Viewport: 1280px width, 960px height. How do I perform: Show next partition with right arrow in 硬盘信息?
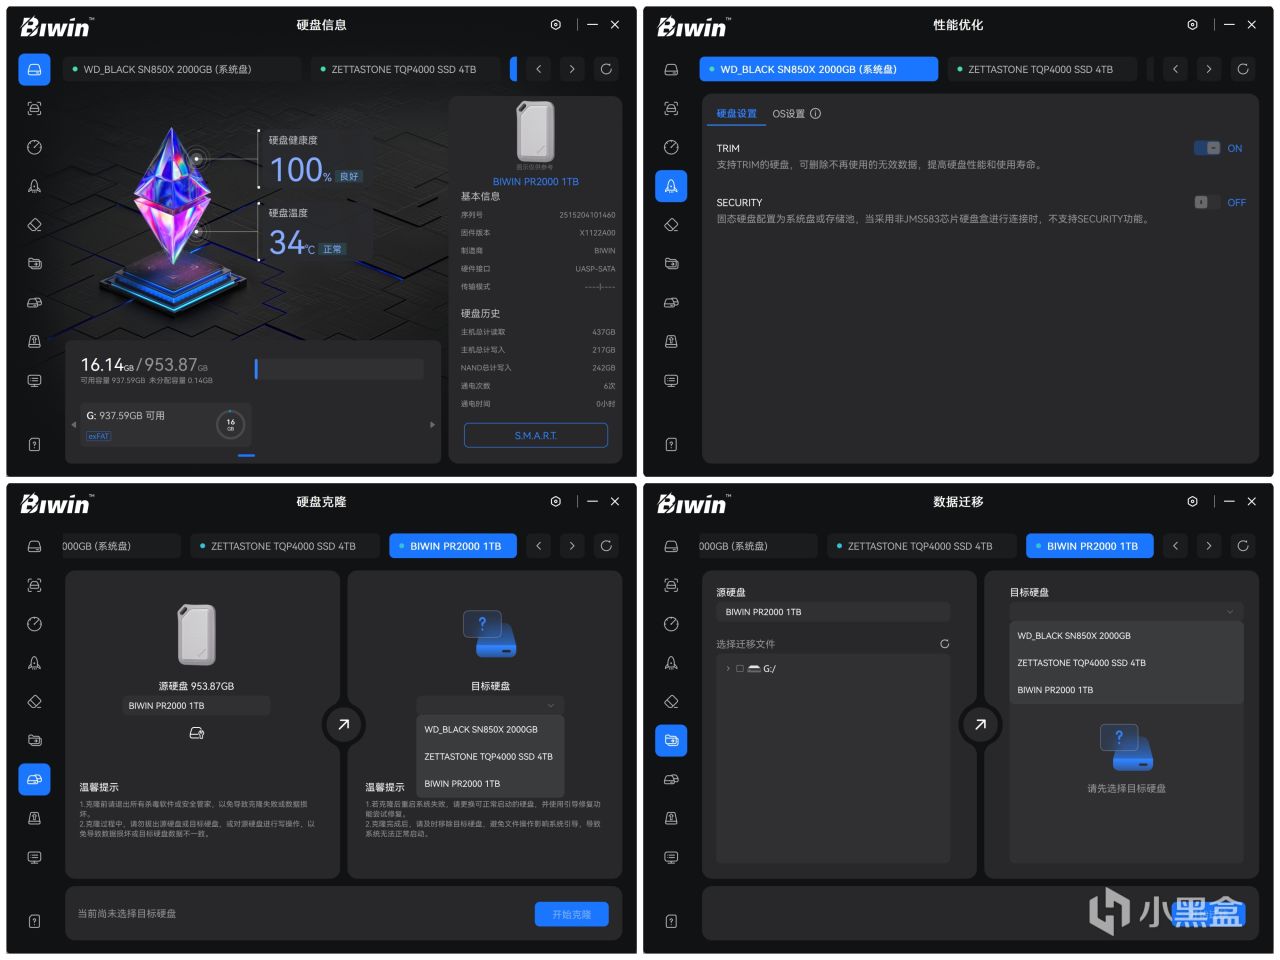coord(432,425)
